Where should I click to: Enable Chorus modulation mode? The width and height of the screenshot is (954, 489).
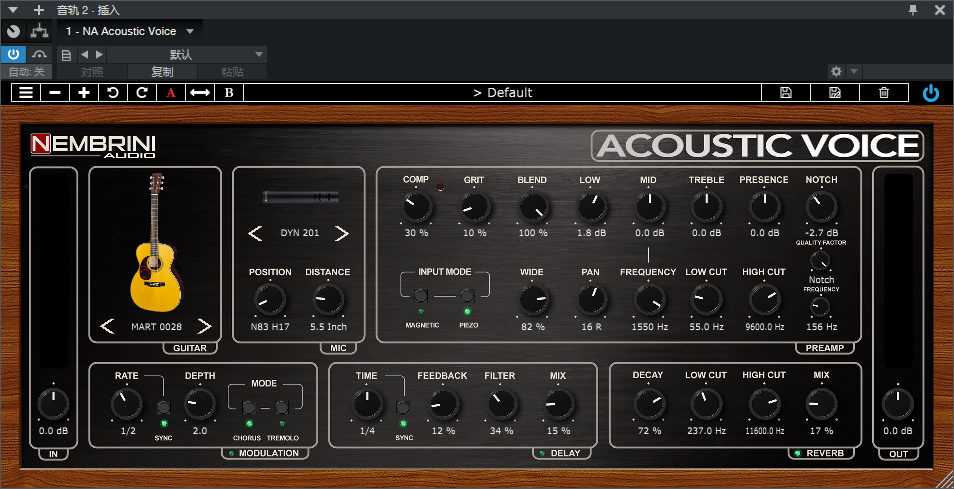click(x=249, y=408)
